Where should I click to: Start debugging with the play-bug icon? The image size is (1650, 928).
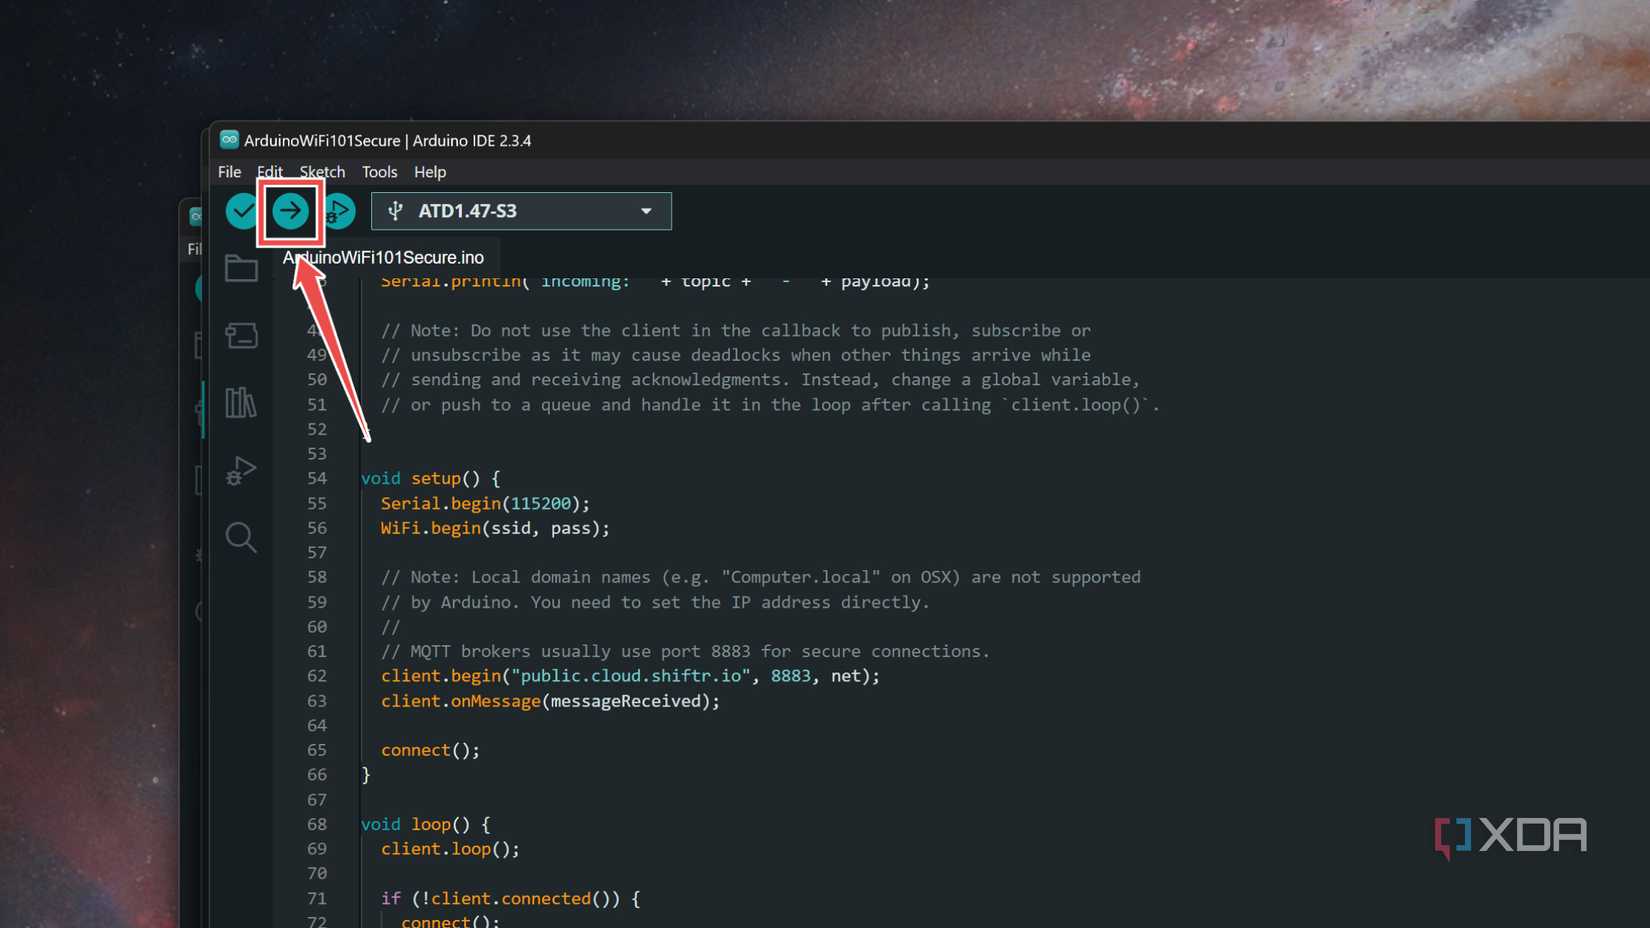point(340,211)
